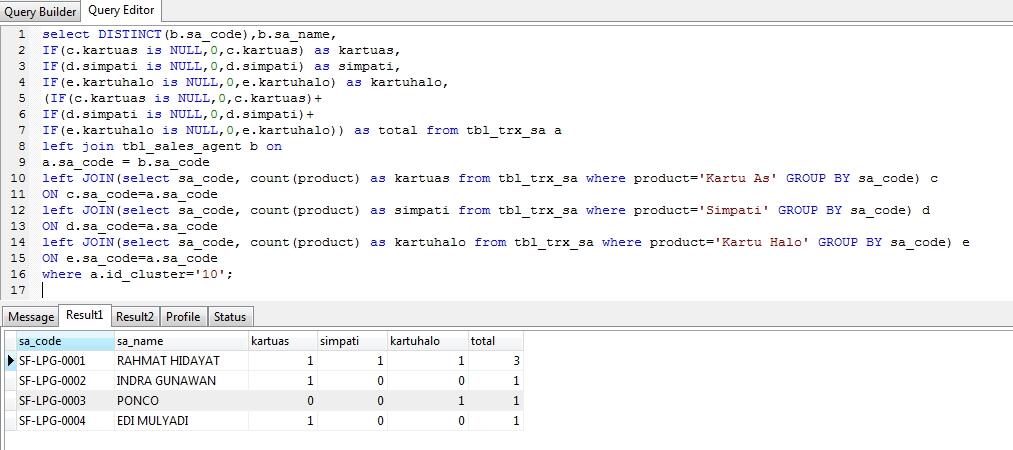The width and height of the screenshot is (1013, 450).
Task: Show the Result1 tab
Action: click(84, 316)
